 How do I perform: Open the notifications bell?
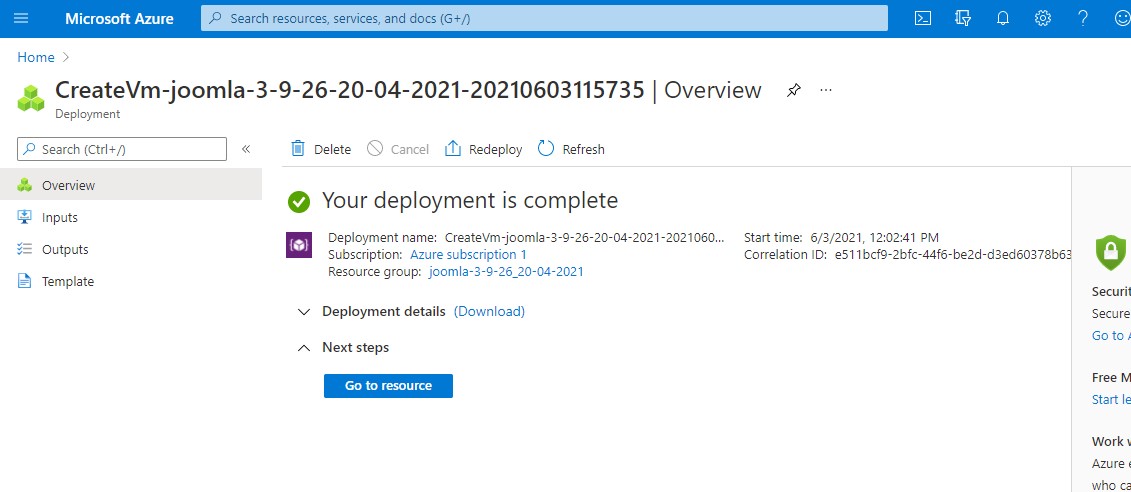point(1003,19)
